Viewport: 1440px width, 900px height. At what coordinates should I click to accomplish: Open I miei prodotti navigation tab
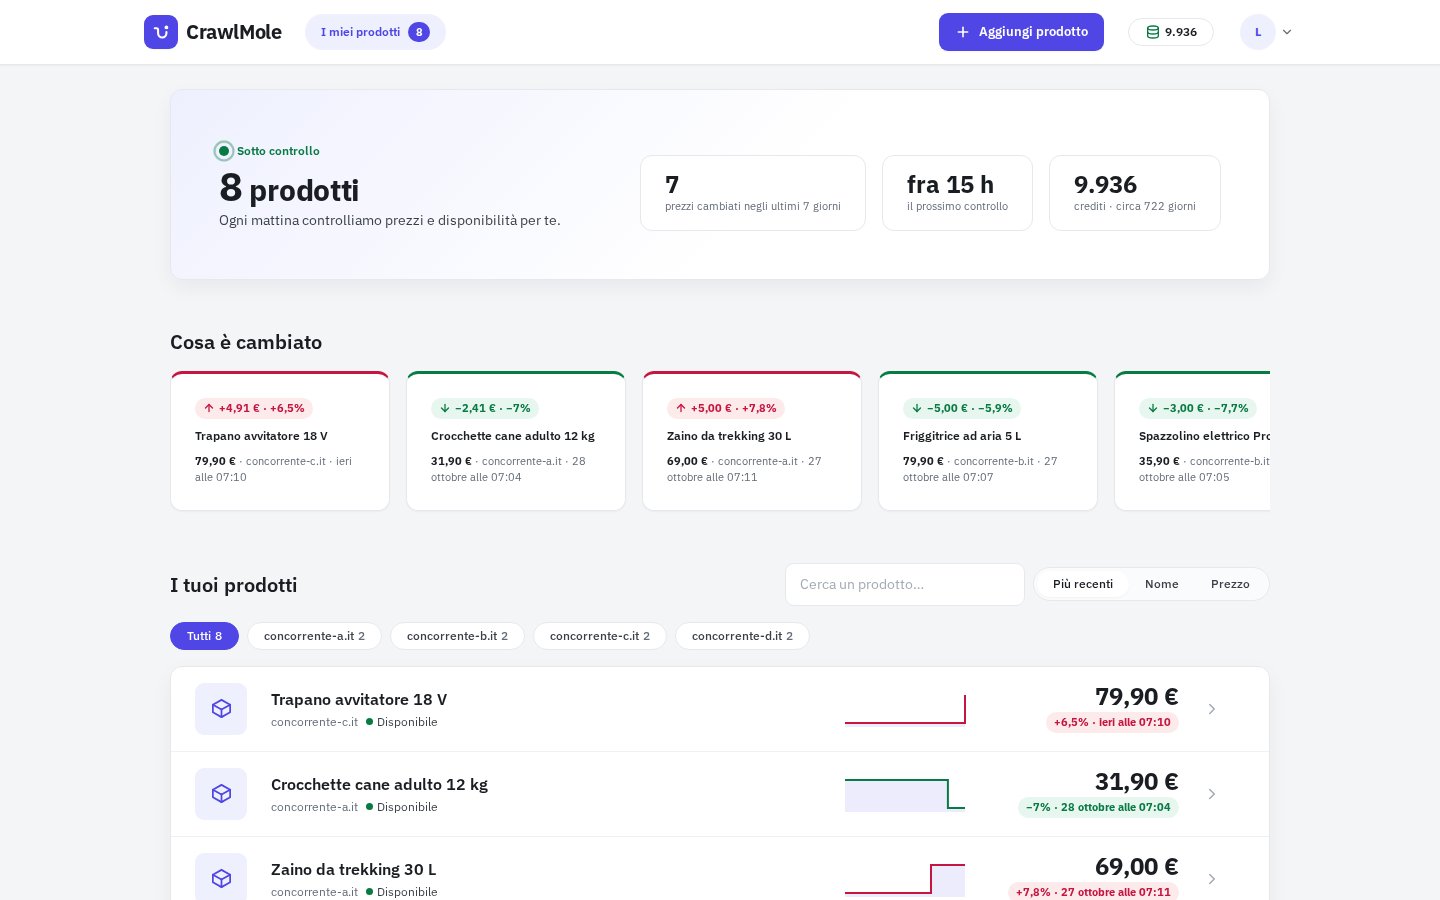click(x=375, y=32)
